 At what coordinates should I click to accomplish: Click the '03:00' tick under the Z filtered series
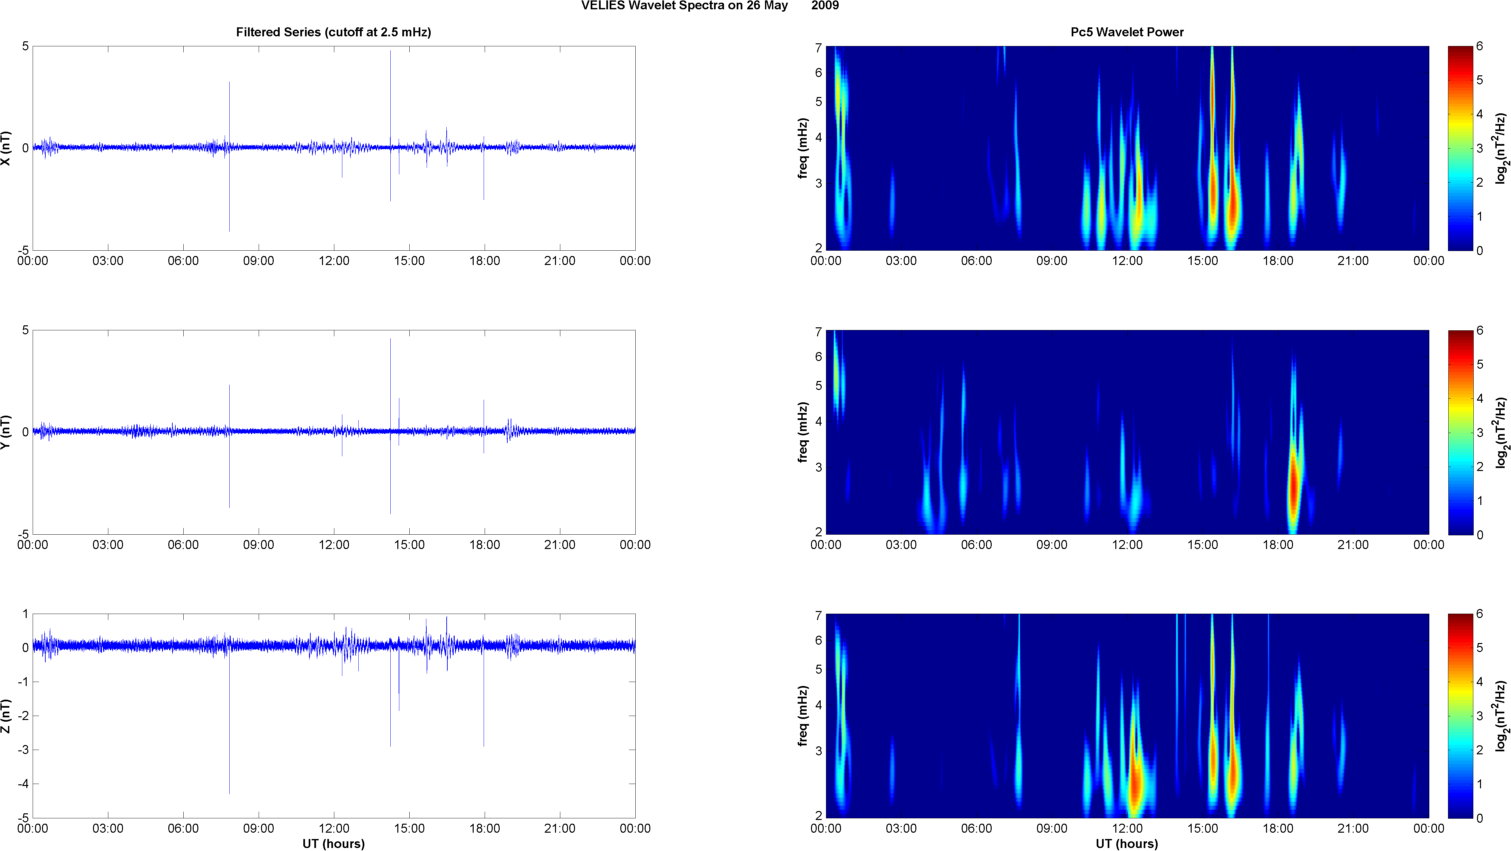(x=108, y=829)
